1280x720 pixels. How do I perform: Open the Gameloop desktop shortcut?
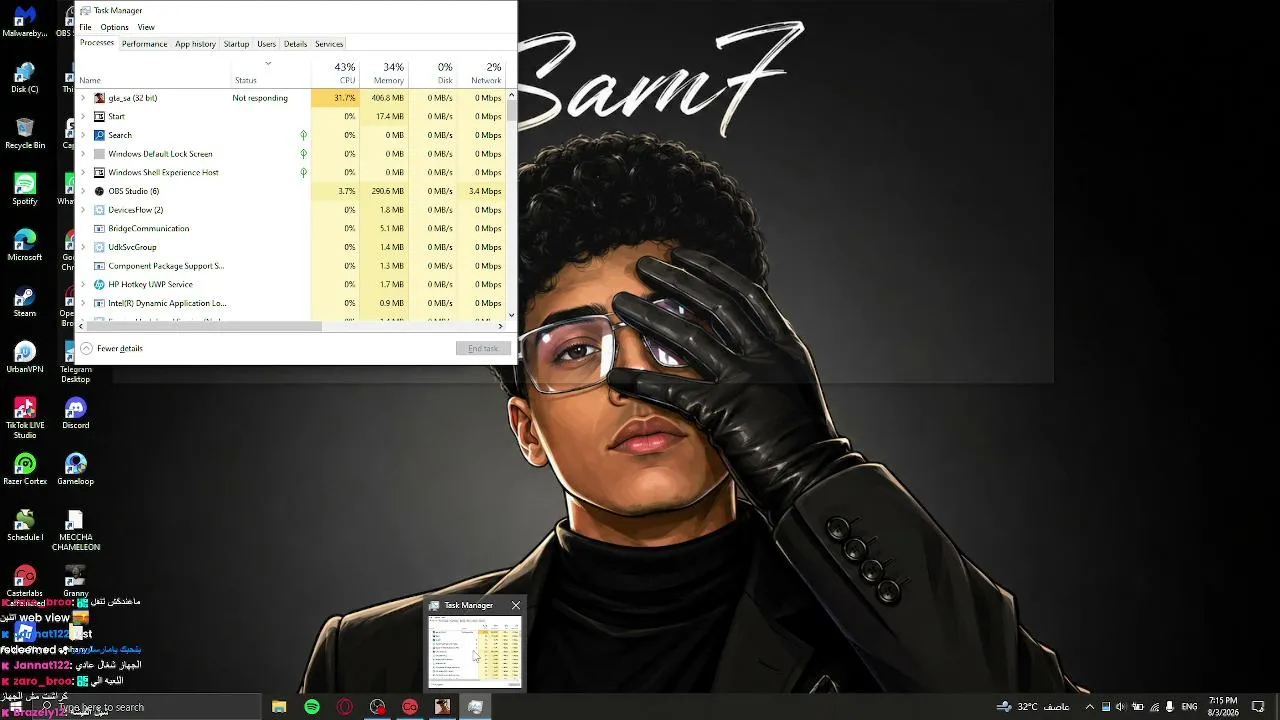click(75, 469)
